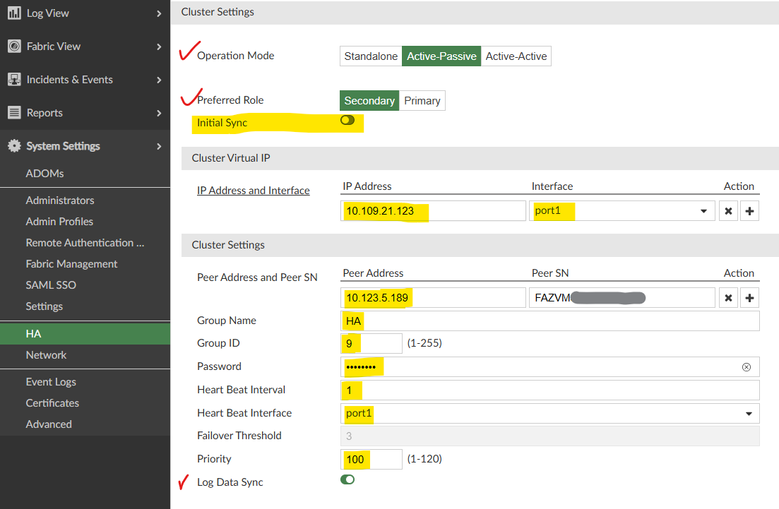The height and width of the screenshot is (509, 779).
Task: Switch operation mode to Active-Active
Action: point(516,56)
